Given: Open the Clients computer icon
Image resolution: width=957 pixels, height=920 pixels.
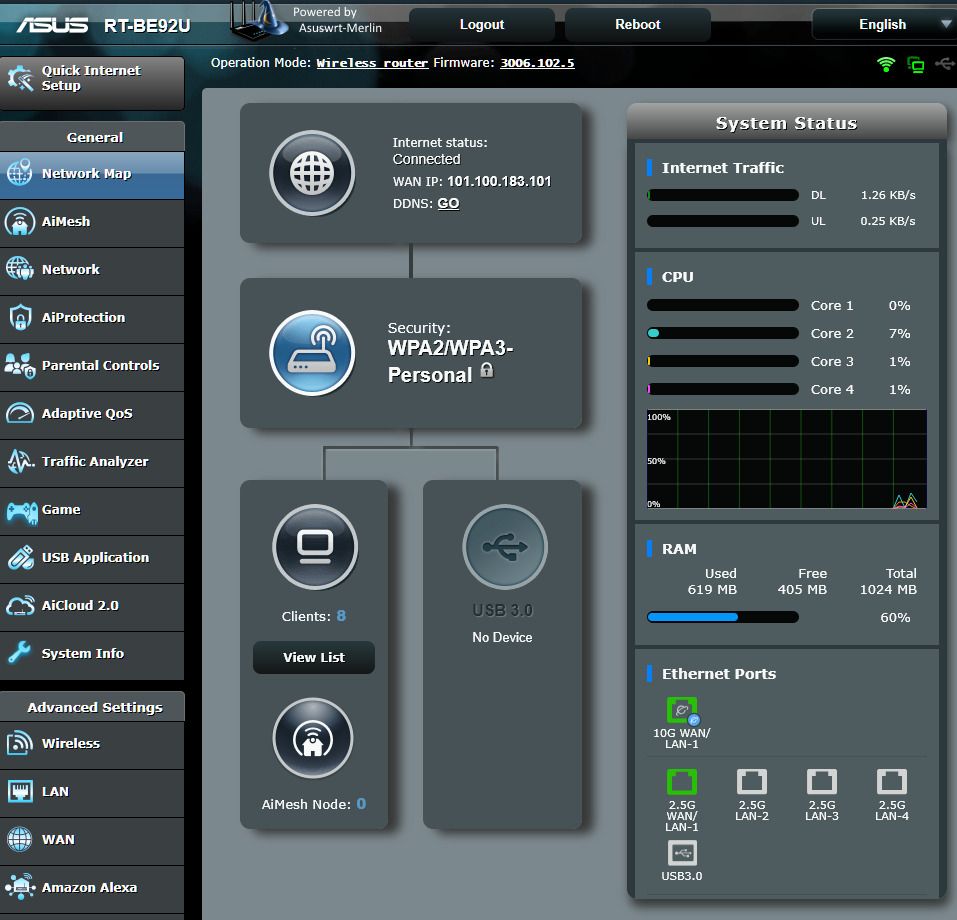Looking at the screenshot, I should click(315, 546).
